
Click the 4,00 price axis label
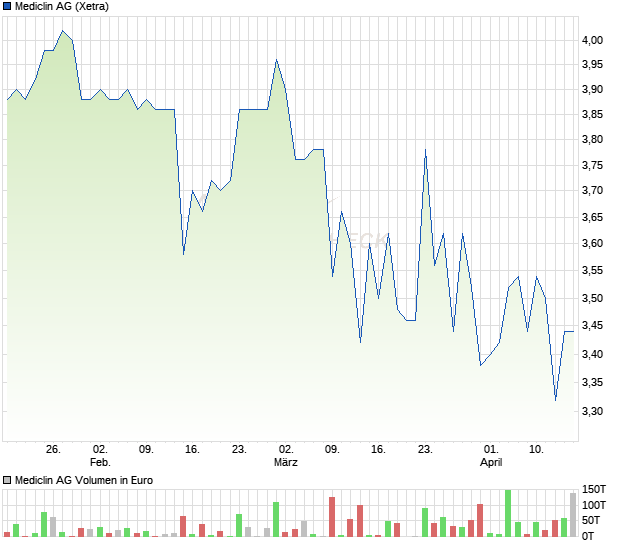592,40
